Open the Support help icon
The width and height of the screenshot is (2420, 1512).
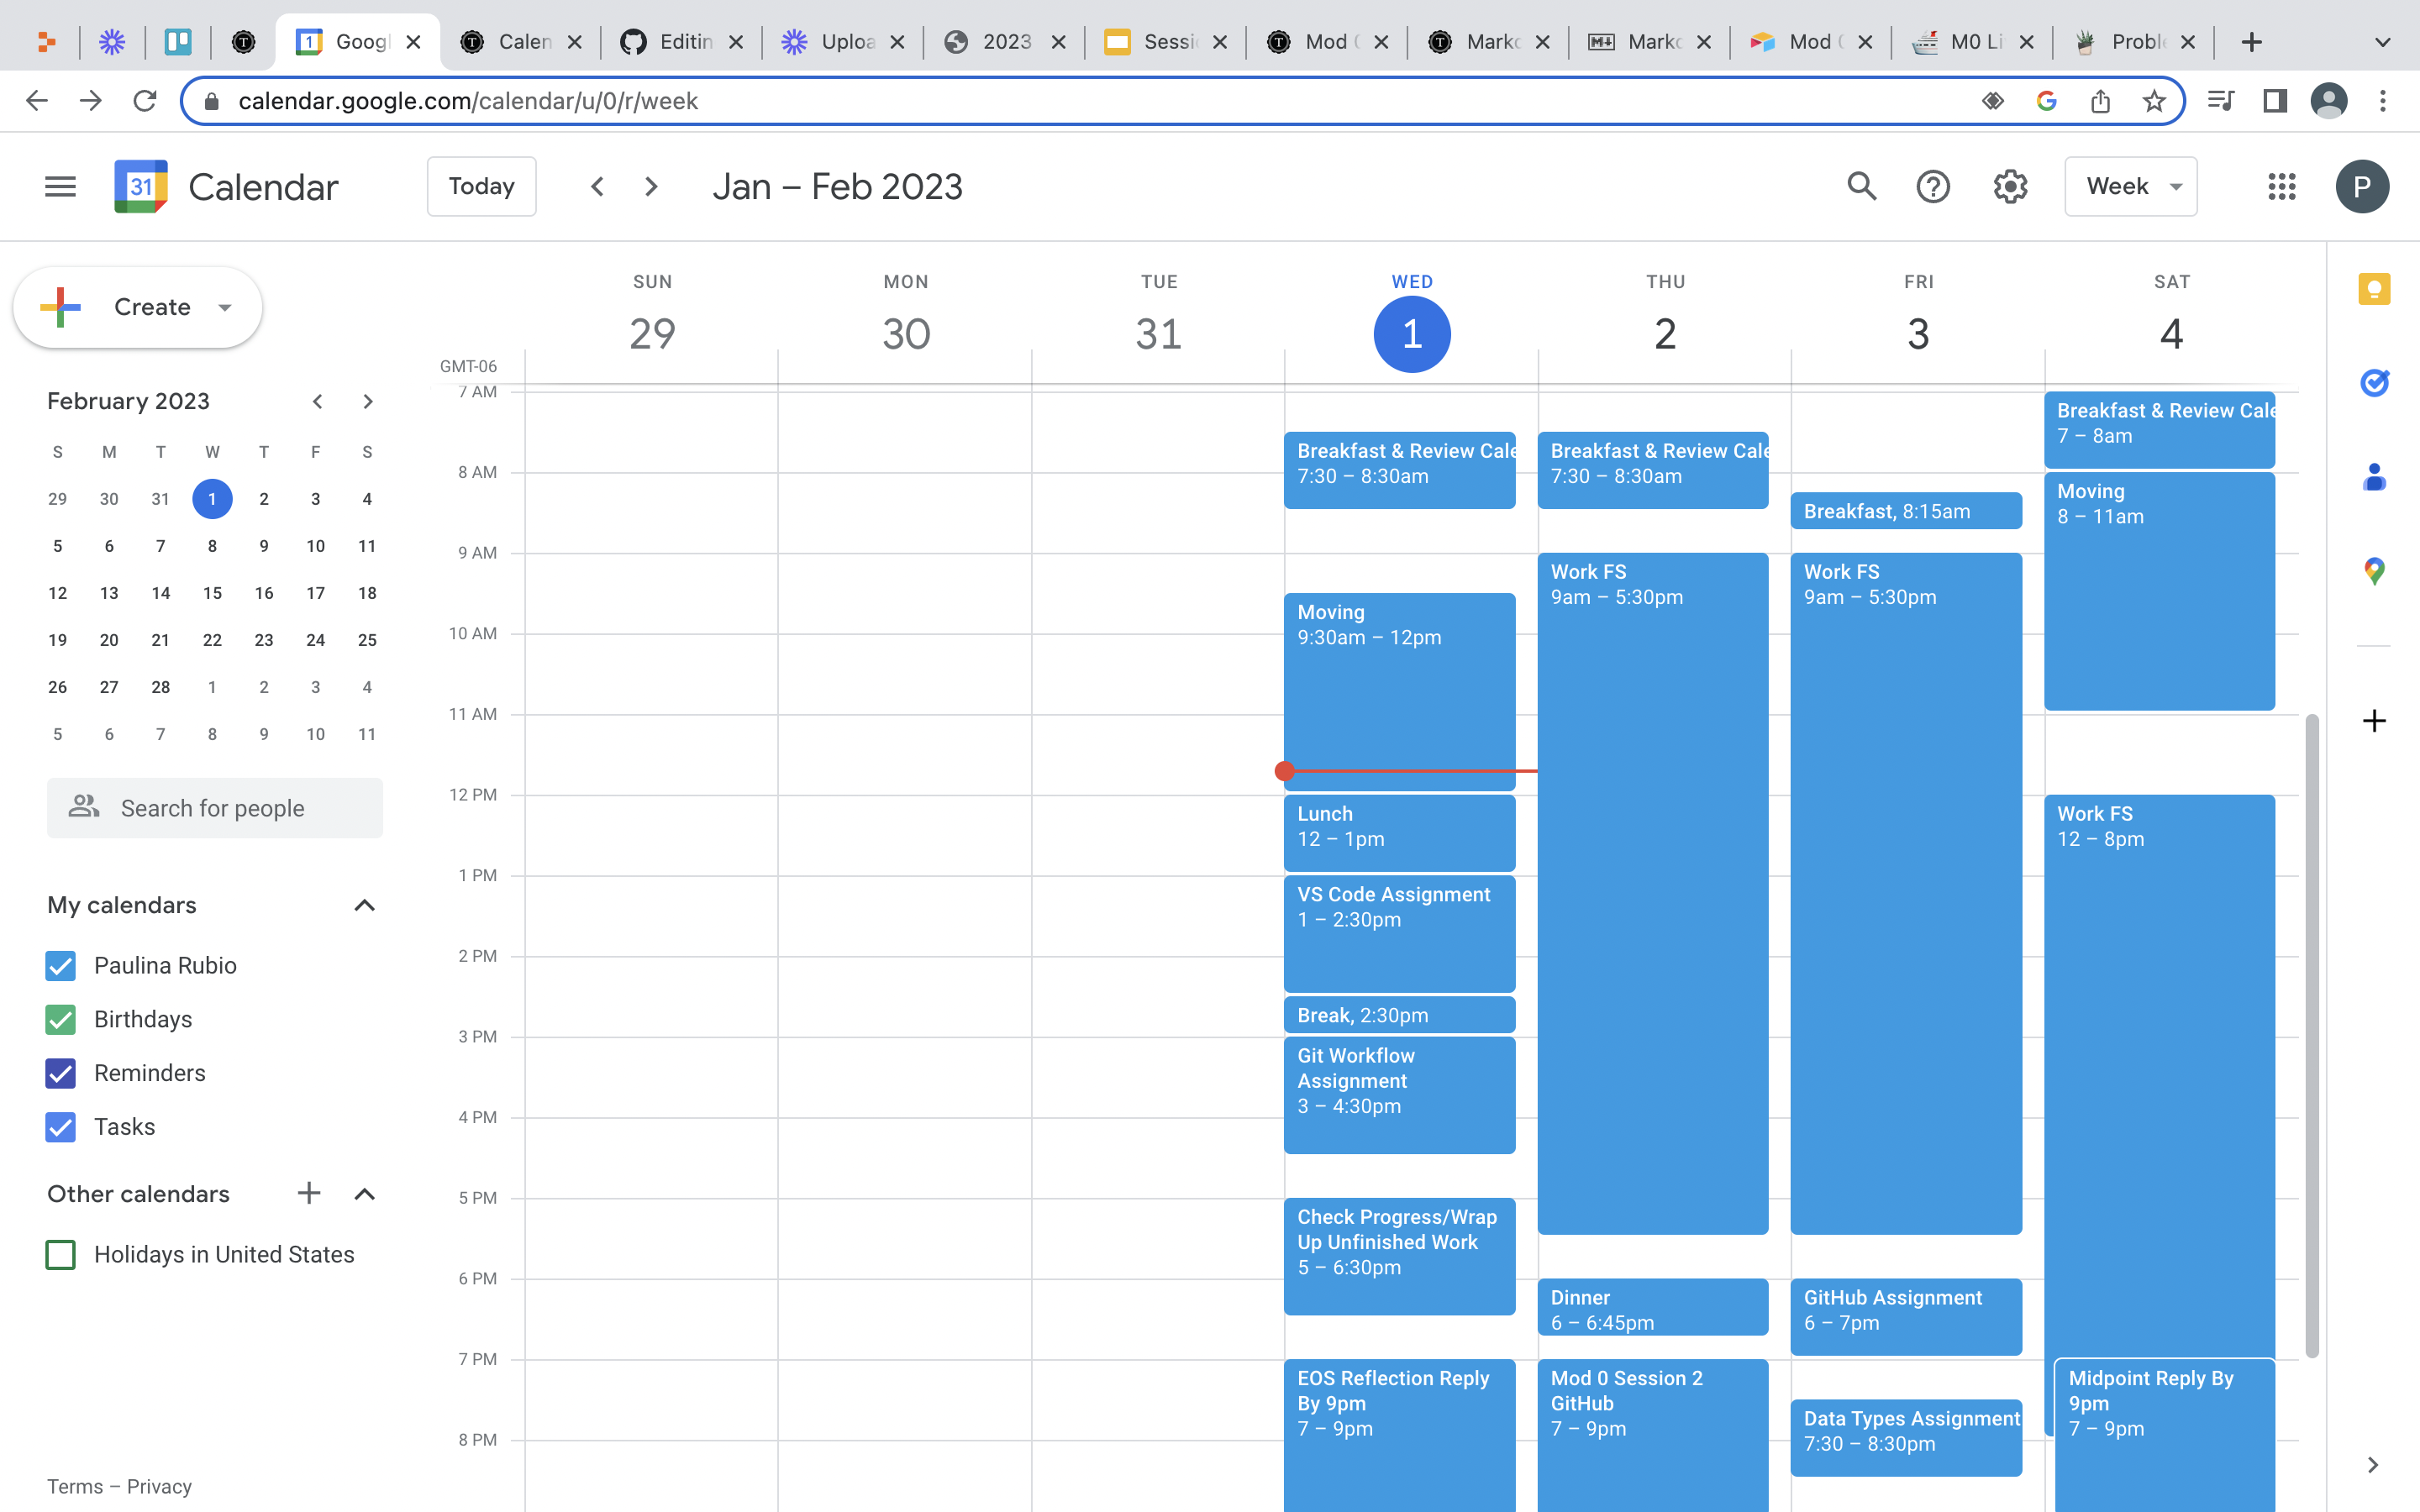coord(1933,186)
